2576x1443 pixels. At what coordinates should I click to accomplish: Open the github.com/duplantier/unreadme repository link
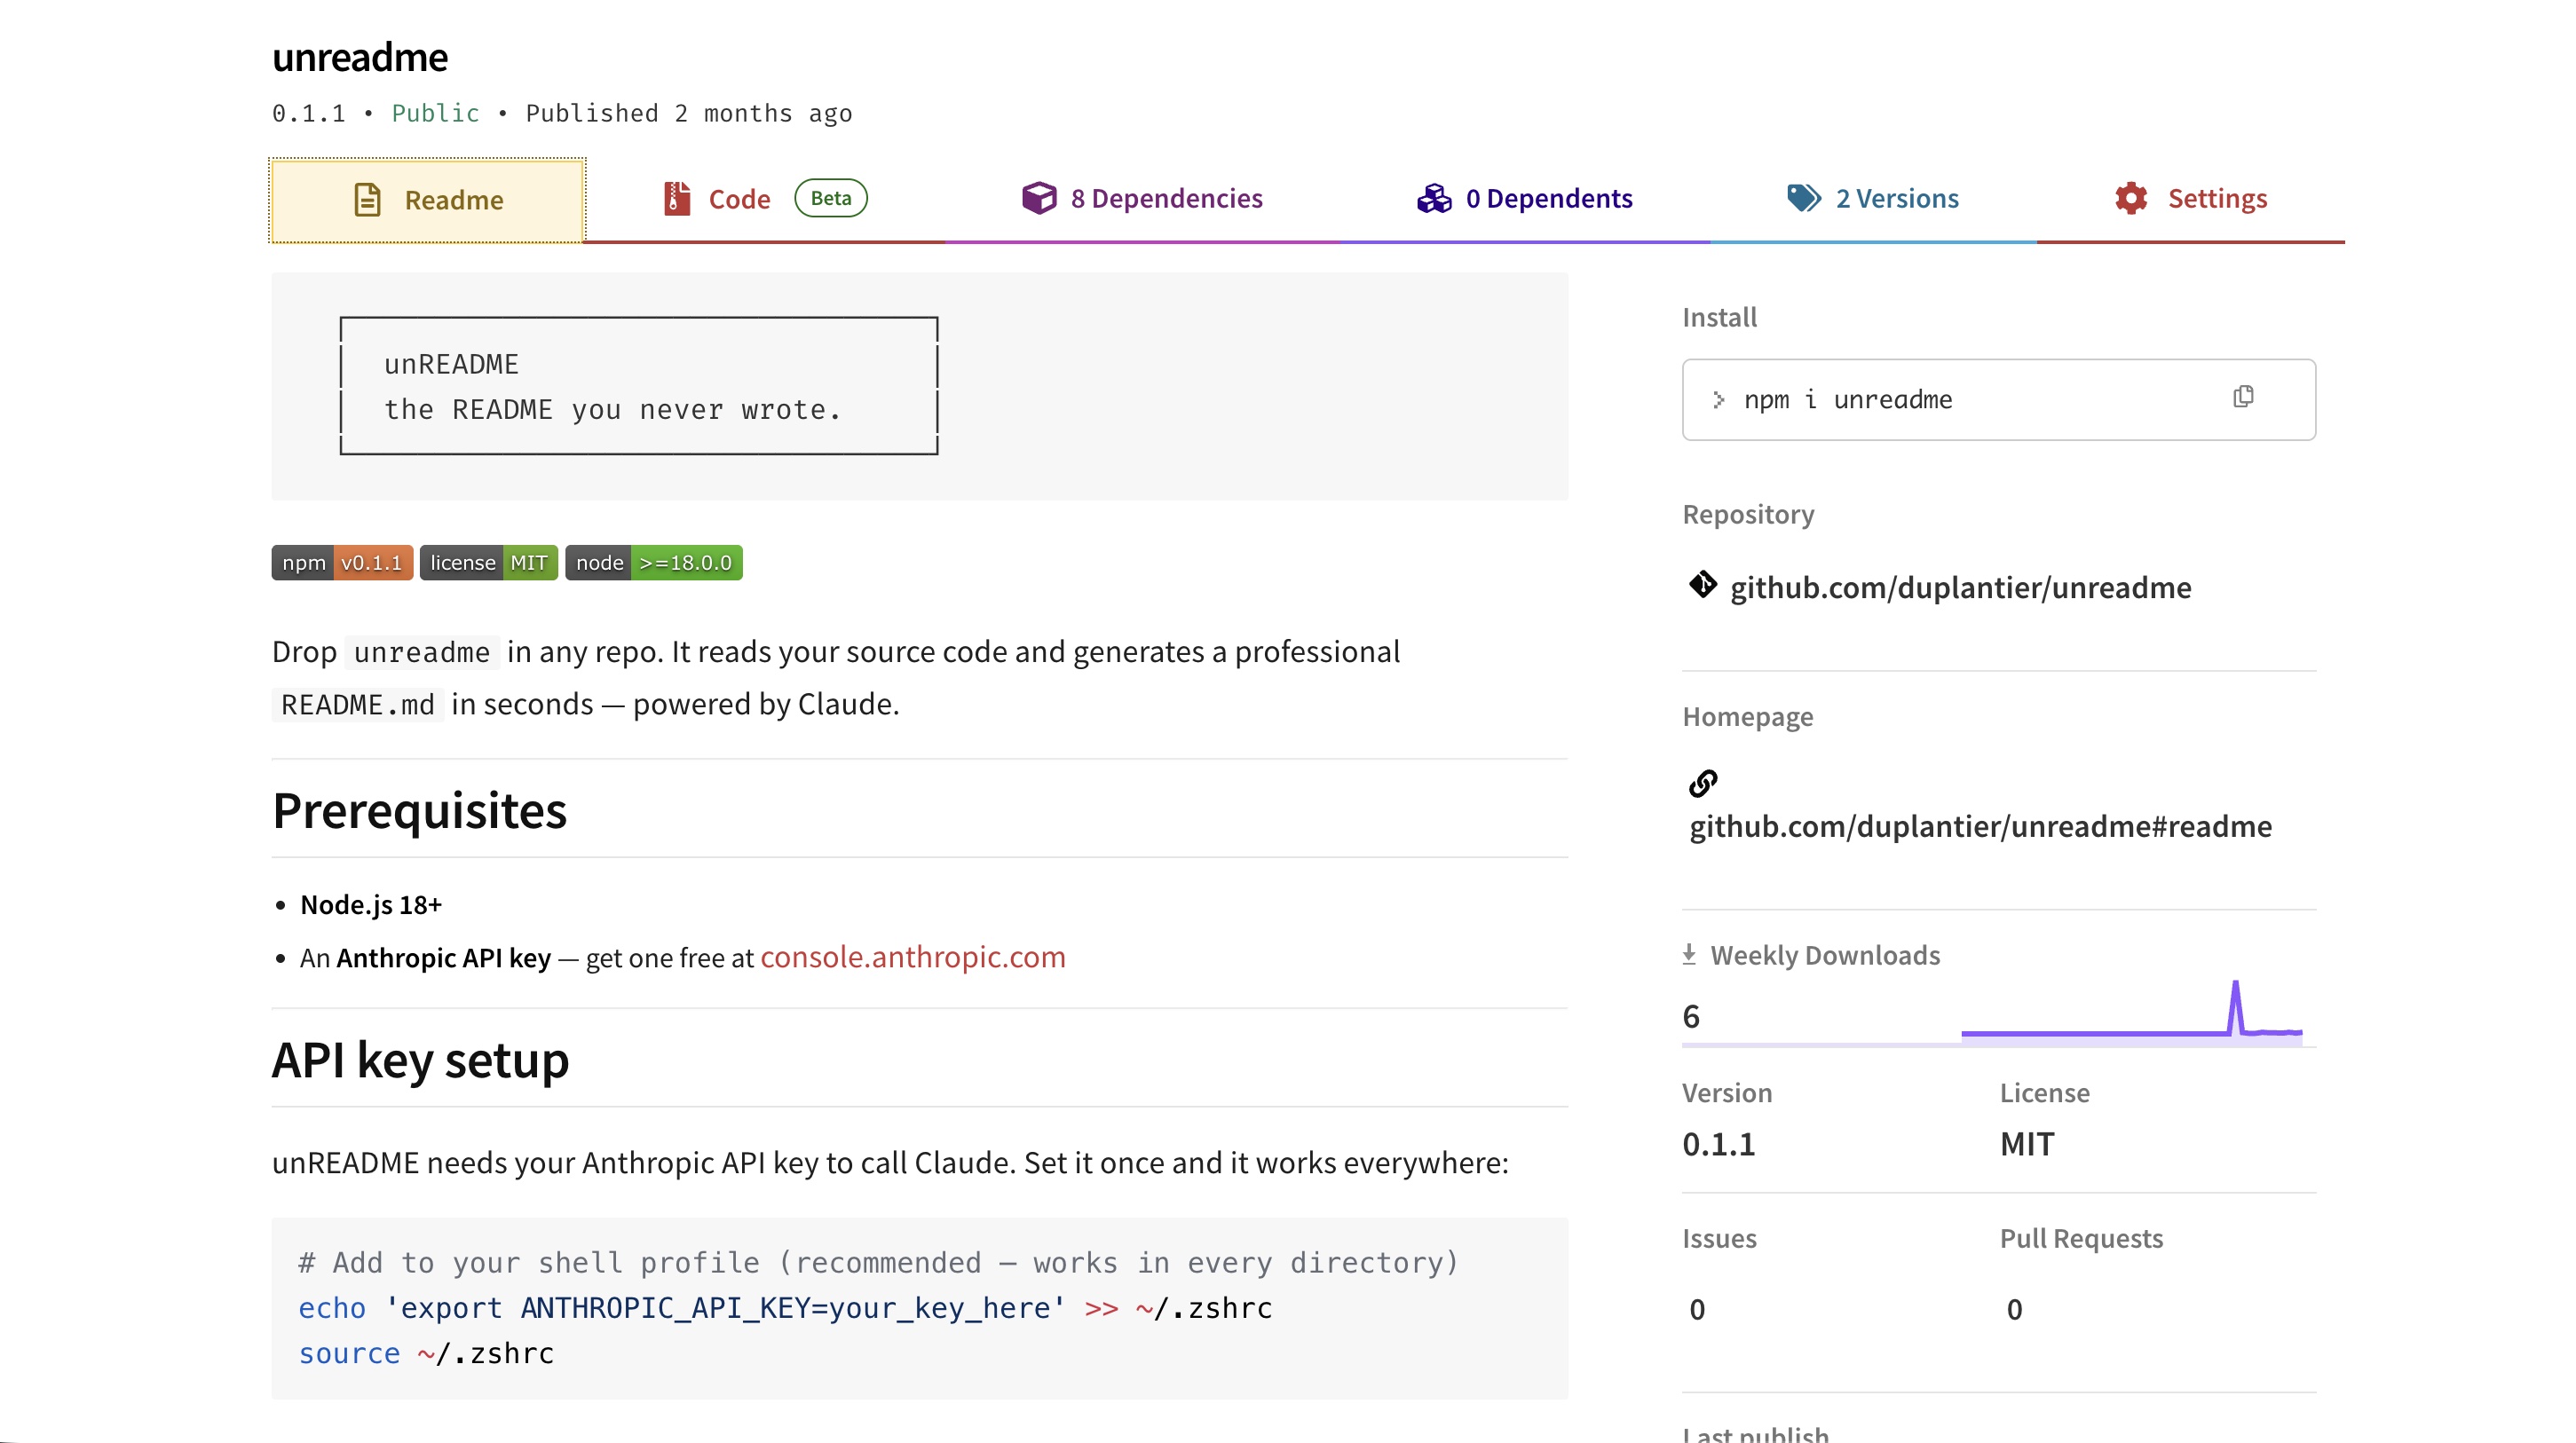tap(1960, 587)
